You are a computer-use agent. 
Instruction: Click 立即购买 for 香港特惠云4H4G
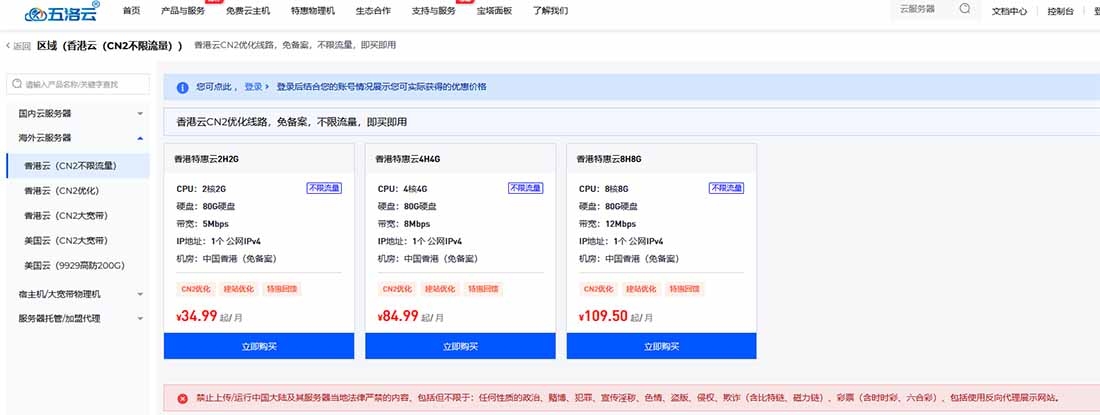coord(460,346)
